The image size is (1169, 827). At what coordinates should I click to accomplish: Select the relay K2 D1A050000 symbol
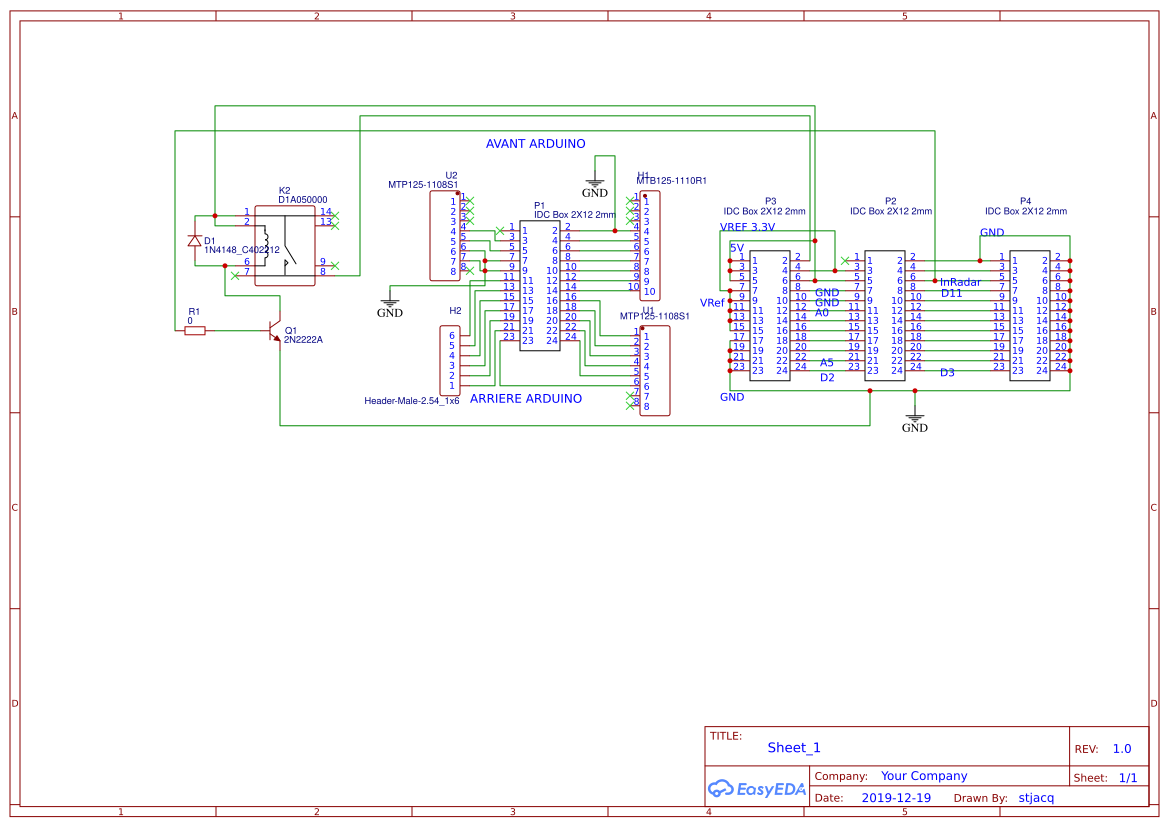(283, 245)
